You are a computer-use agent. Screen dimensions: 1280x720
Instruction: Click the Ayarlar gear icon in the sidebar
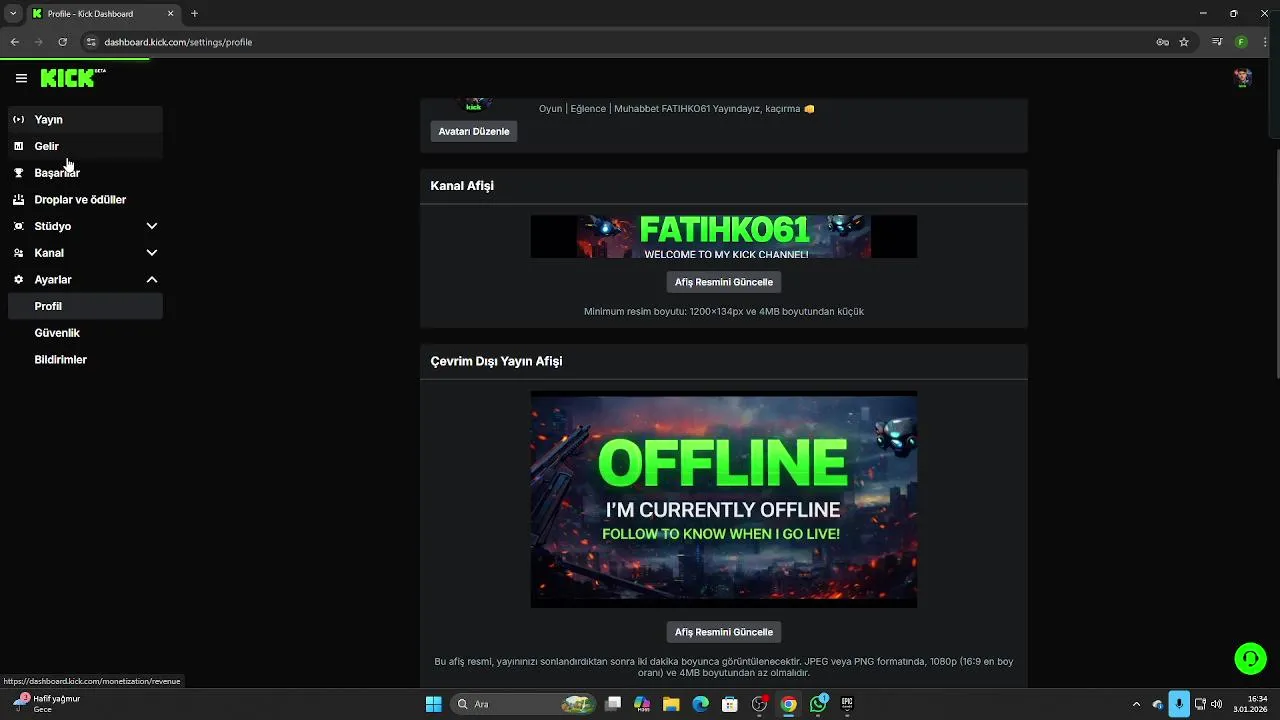click(x=18, y=280)
